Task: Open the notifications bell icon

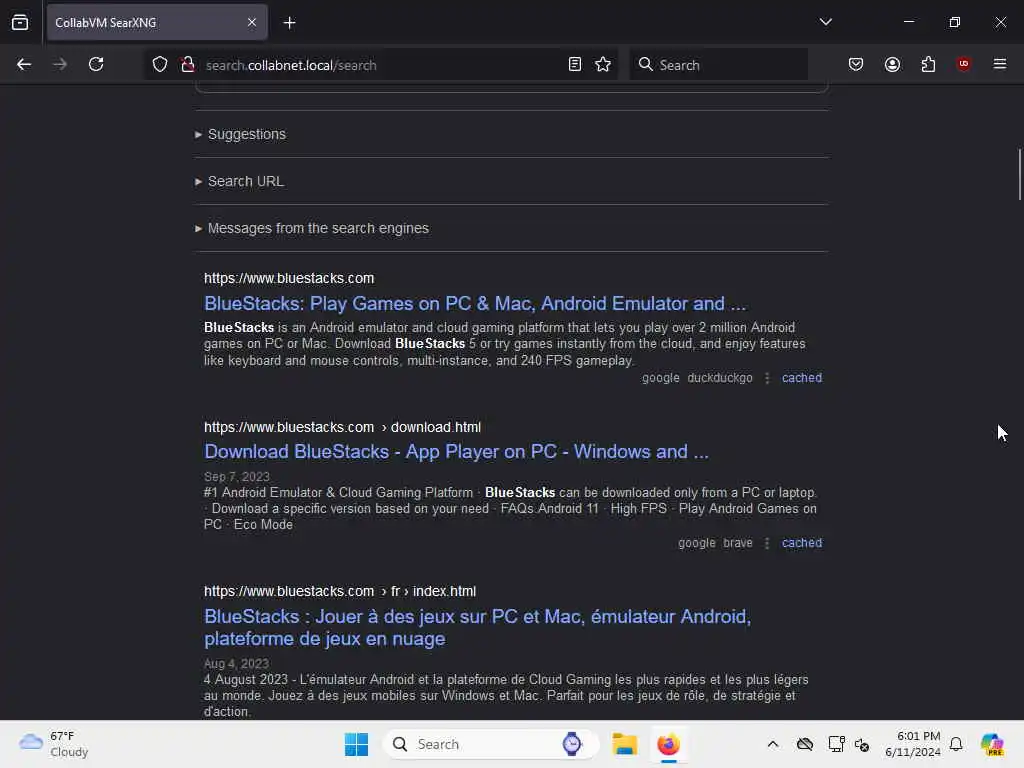Action: coord(956,744)
